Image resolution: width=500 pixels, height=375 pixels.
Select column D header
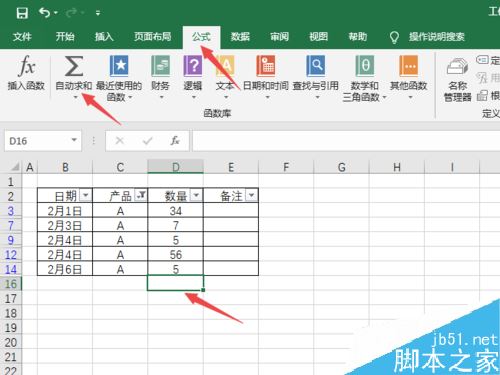pos(176,167)
